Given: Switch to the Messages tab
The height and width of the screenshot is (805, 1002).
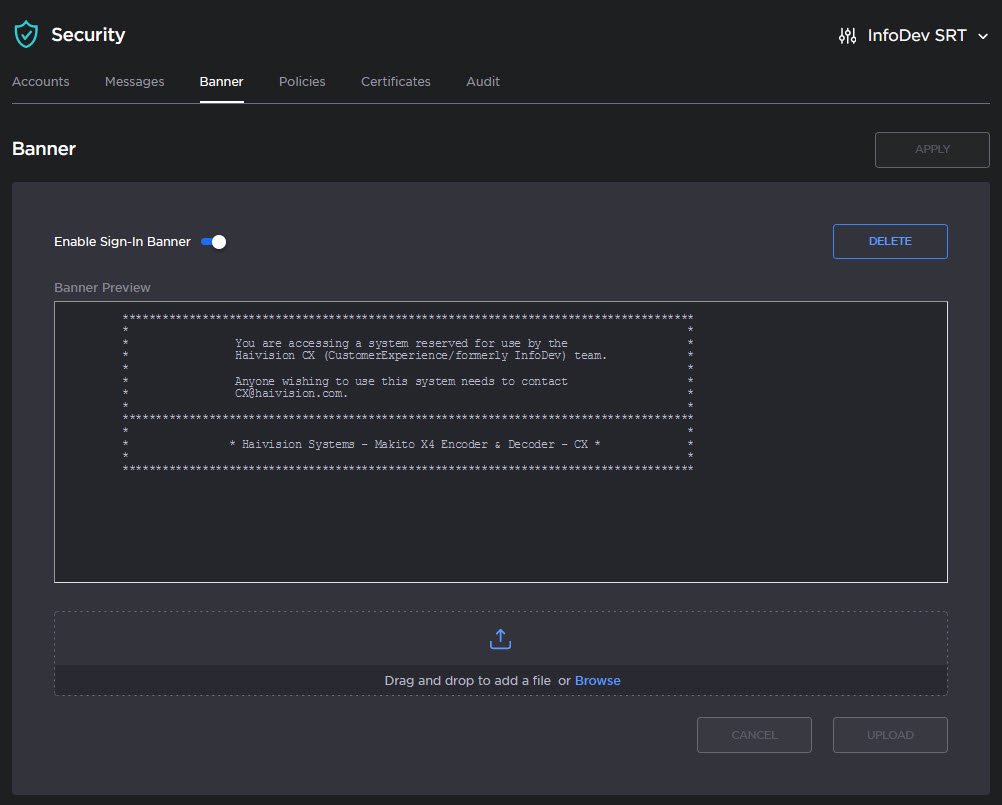Looking at the screenshot, I should [134, 82].
